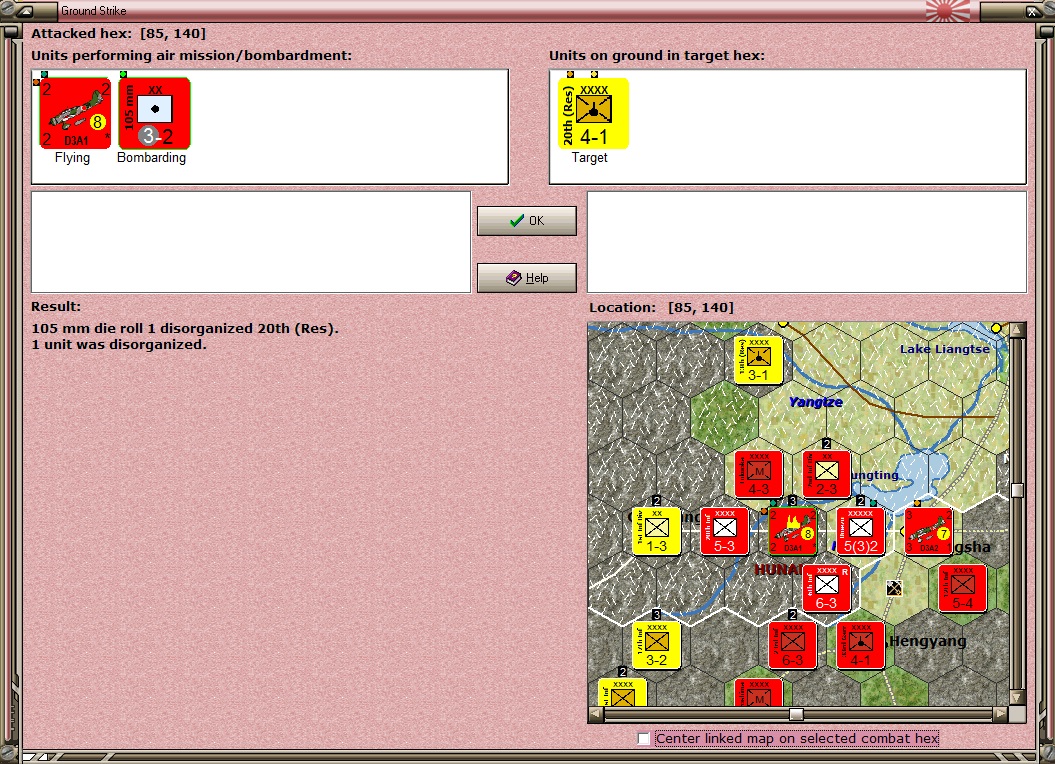The height and width of the screenshot is (764, 1055).
Task: Click the red 6-3 unit marked R
Action: click(826, 588)
